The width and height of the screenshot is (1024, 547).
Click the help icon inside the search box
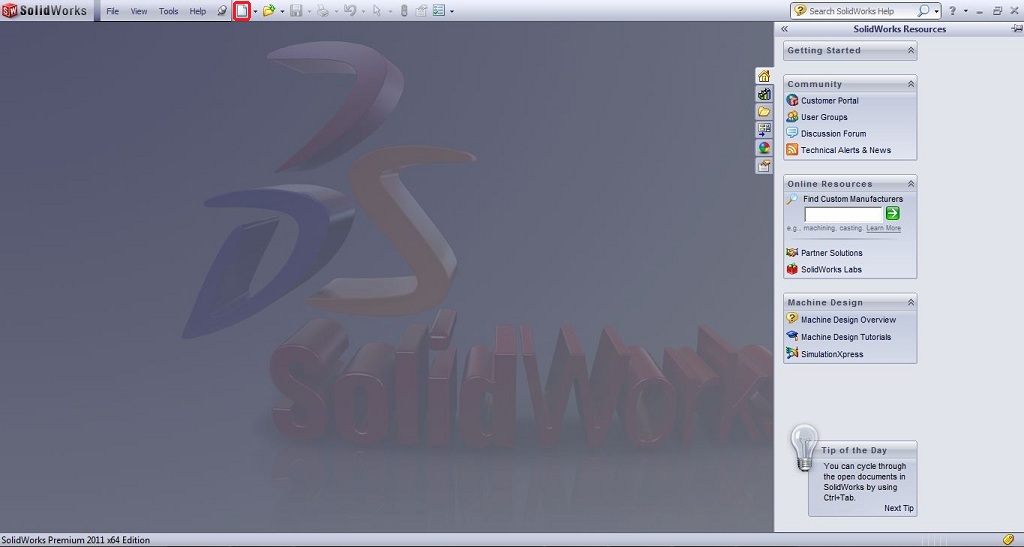coord(800,11)
